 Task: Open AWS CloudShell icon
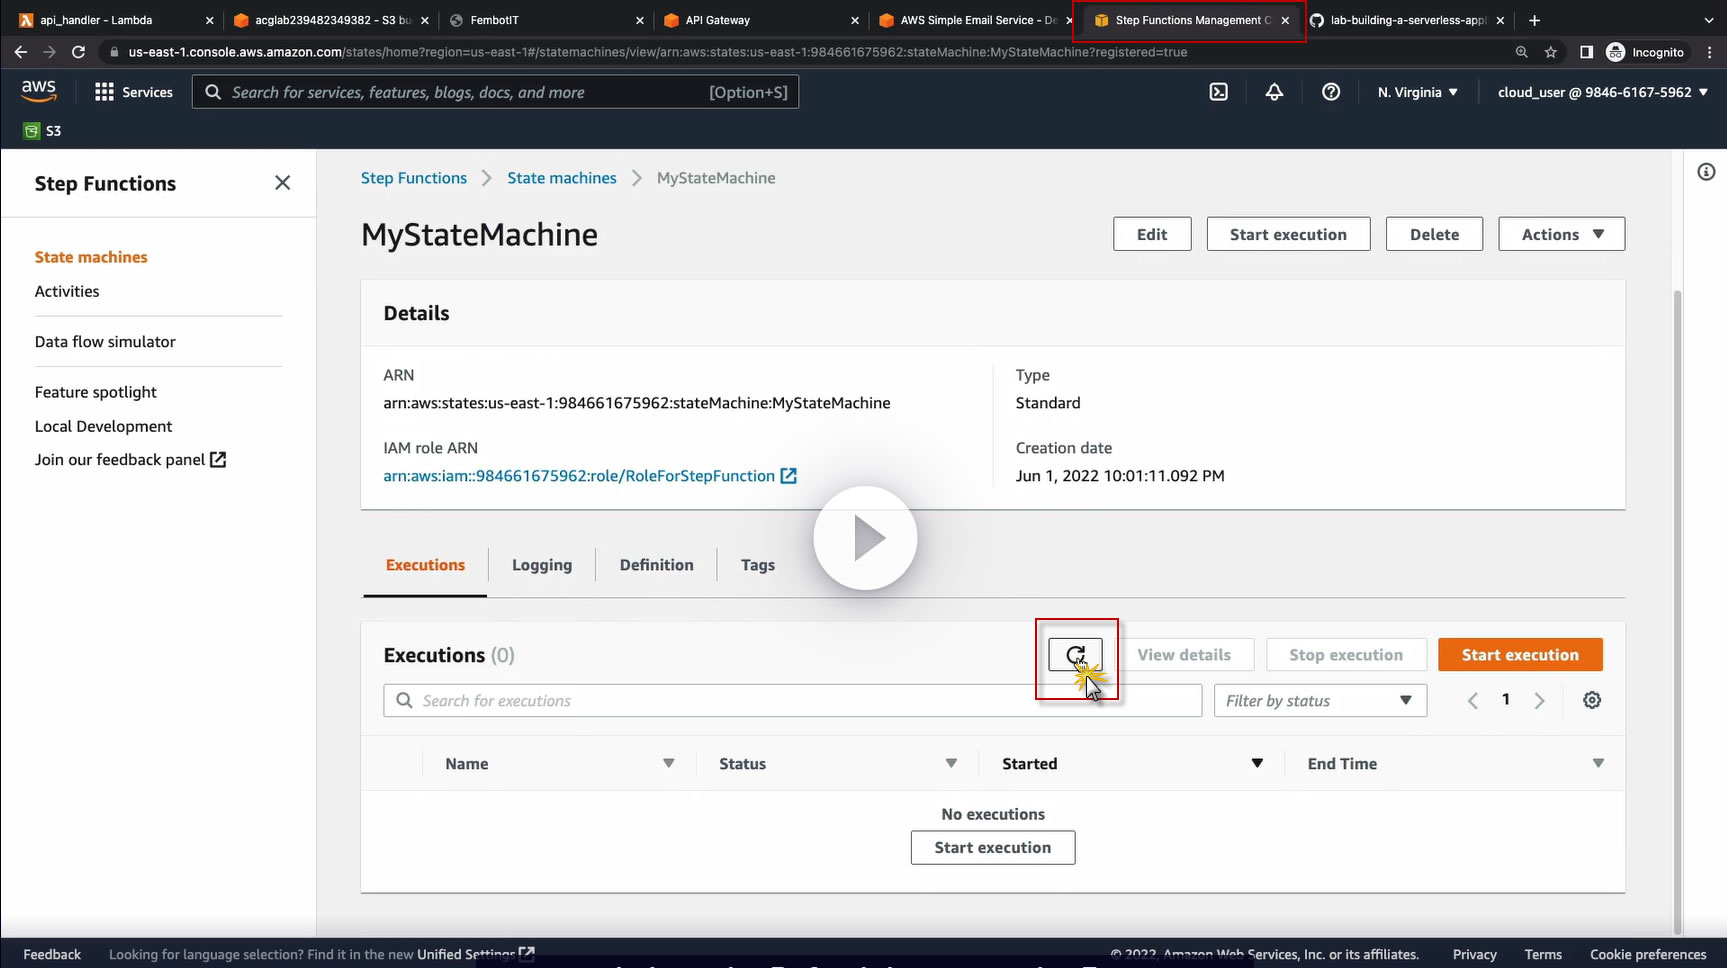point(1218,92)
